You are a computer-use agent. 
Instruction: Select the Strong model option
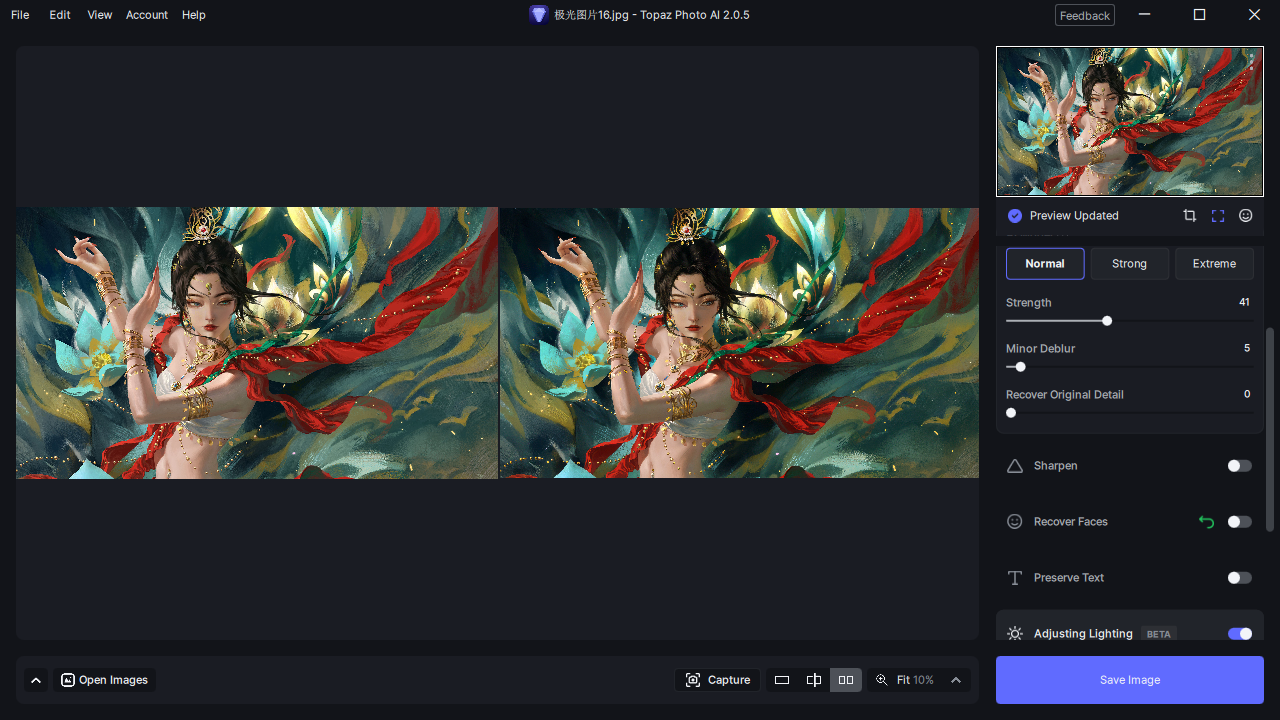[x=1129, y=264]
